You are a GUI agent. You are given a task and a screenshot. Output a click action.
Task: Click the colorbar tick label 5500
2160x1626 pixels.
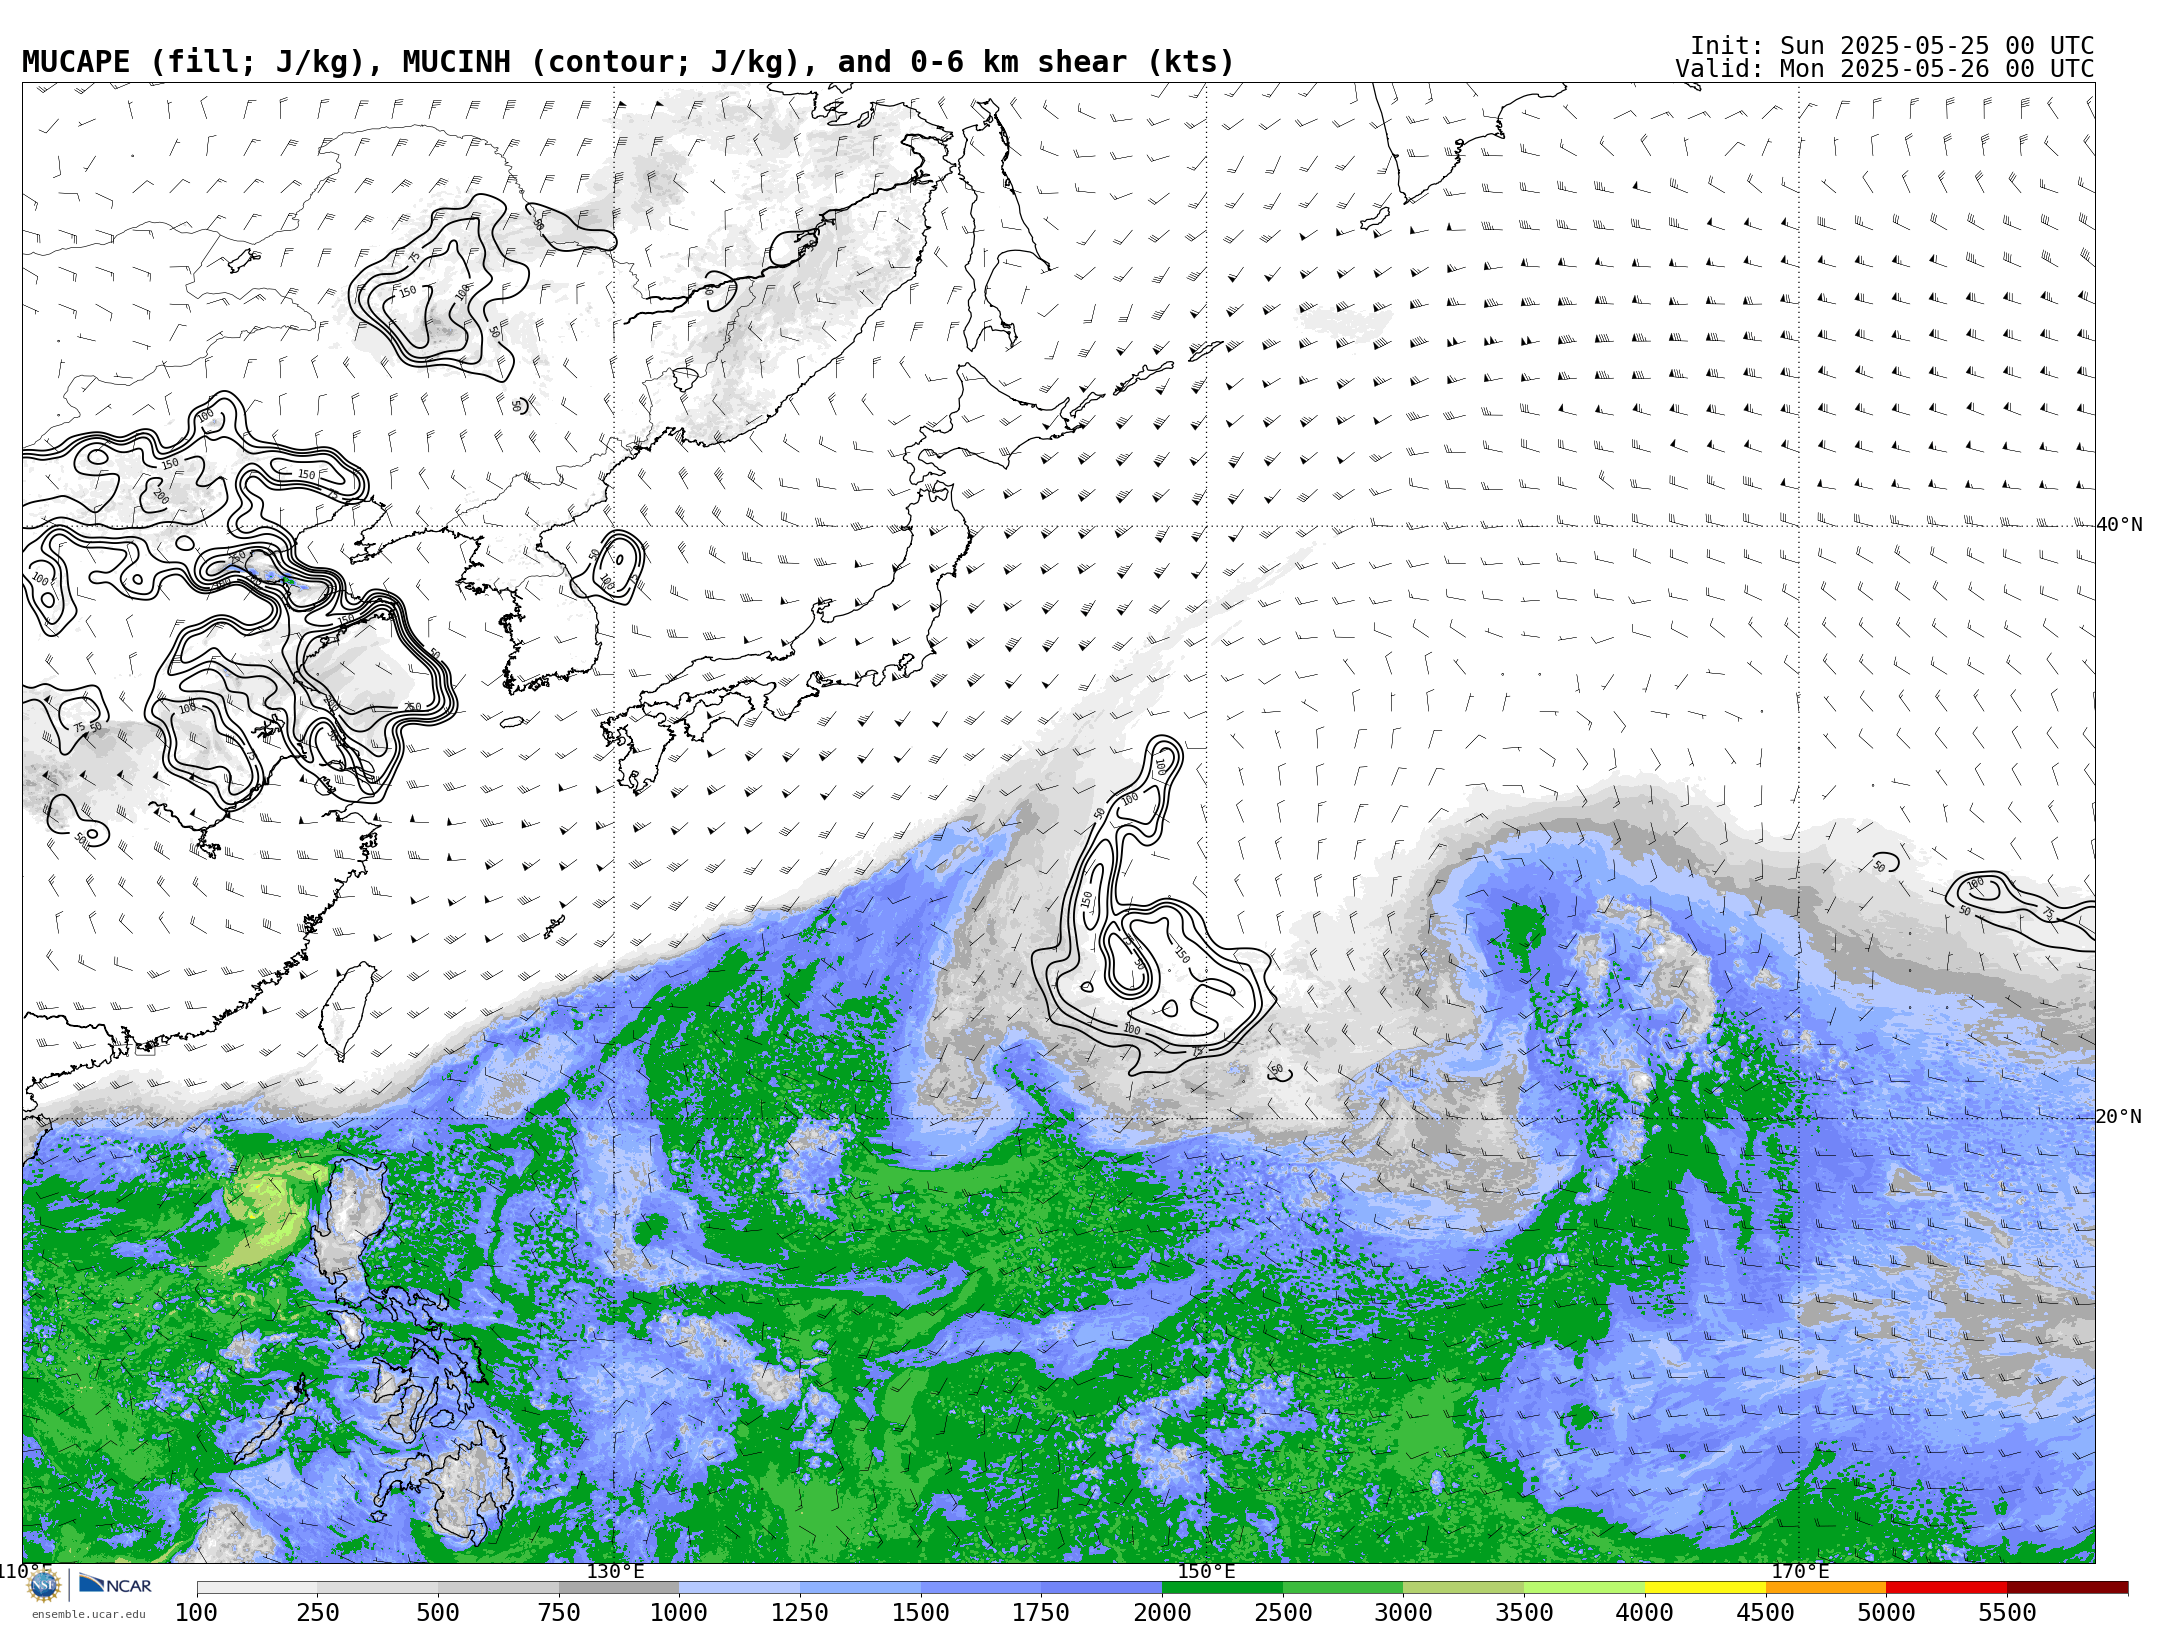2007,1613
